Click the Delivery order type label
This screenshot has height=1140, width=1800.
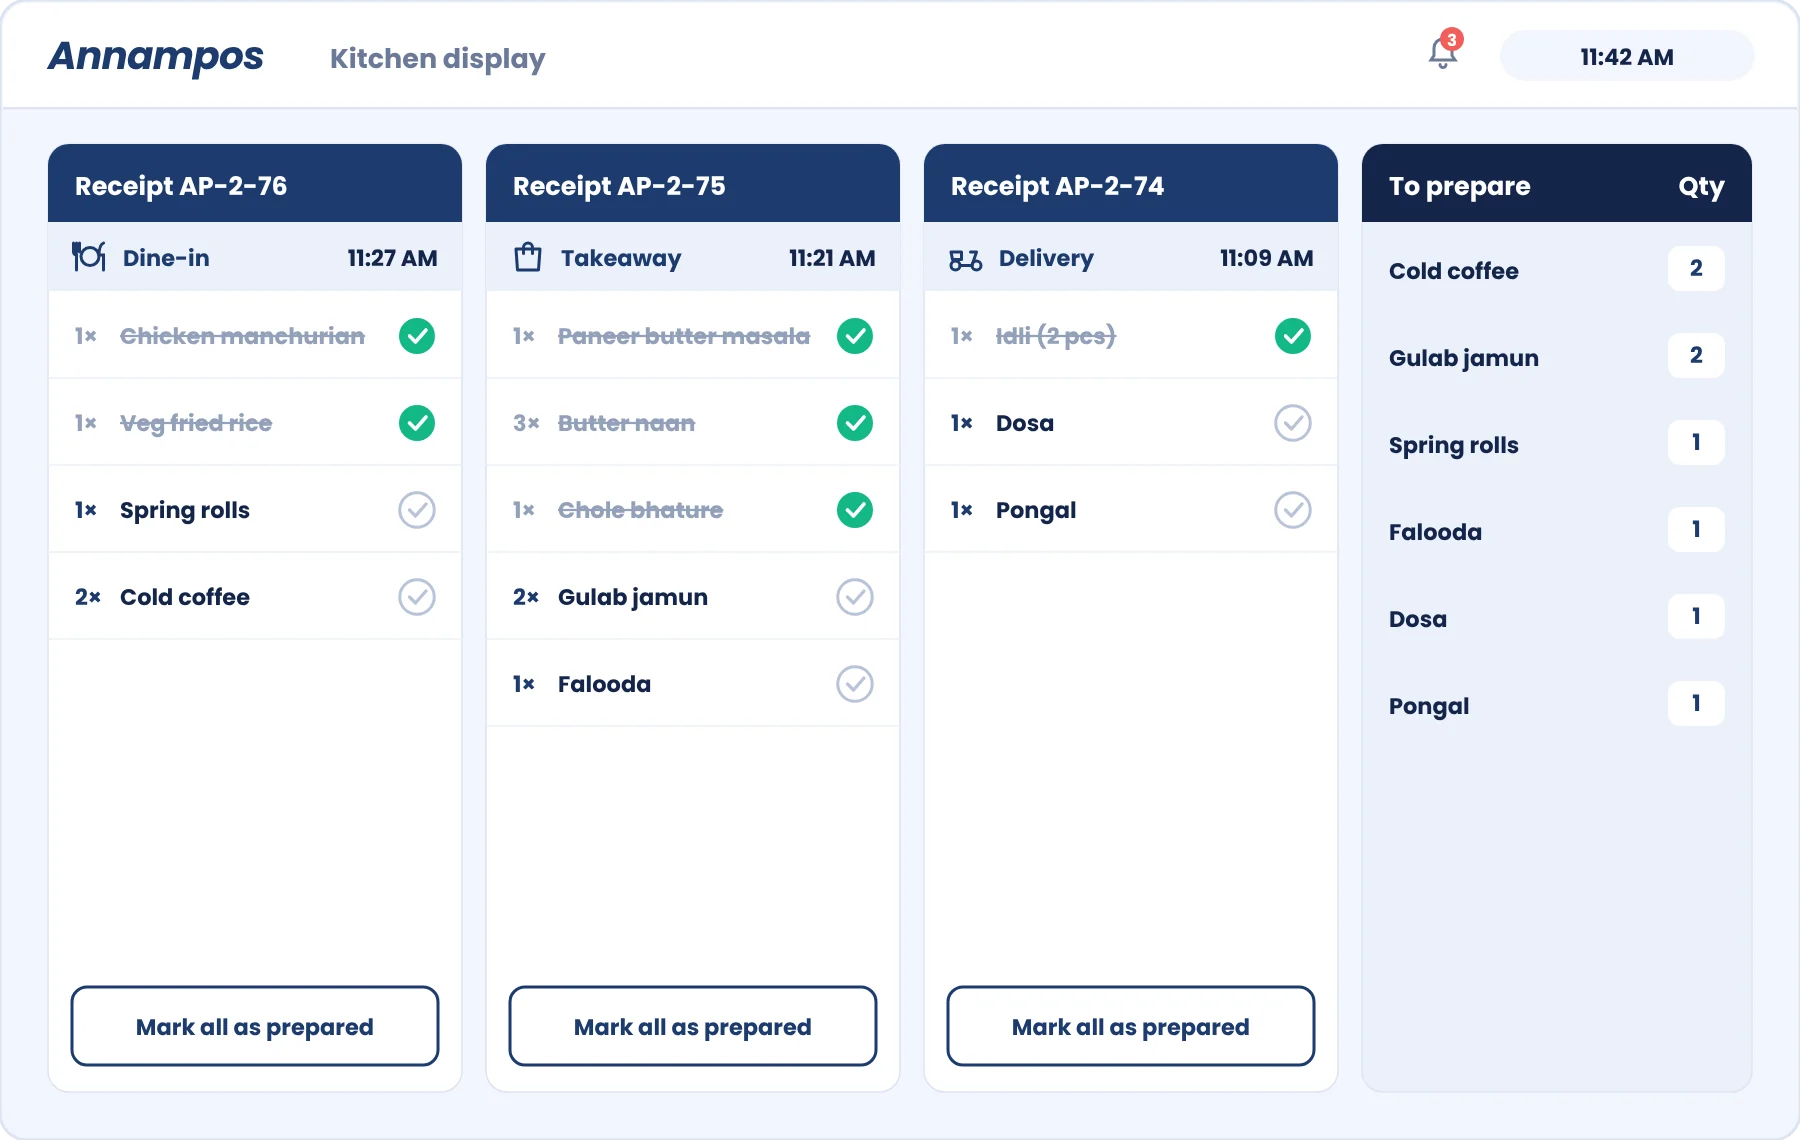click(1046, 258)
